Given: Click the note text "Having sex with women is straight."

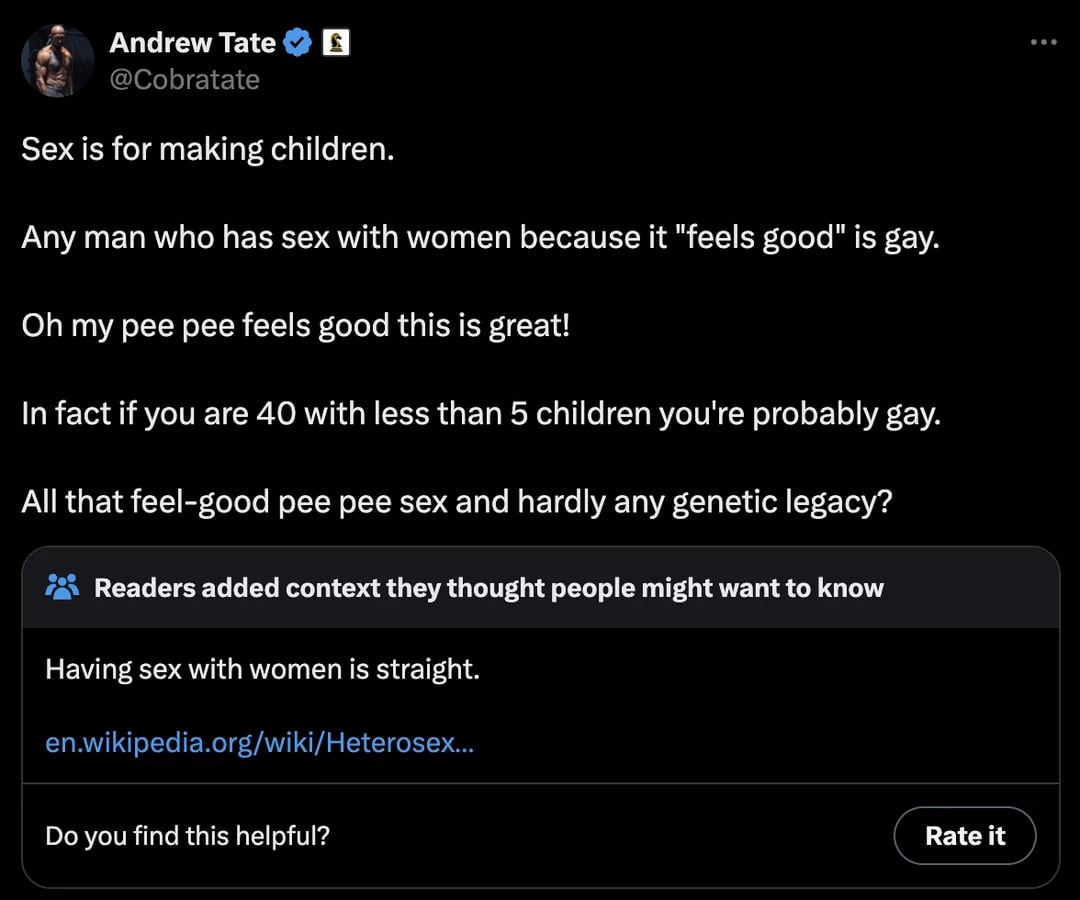Looking at the screenshot, I should (262, 669).
